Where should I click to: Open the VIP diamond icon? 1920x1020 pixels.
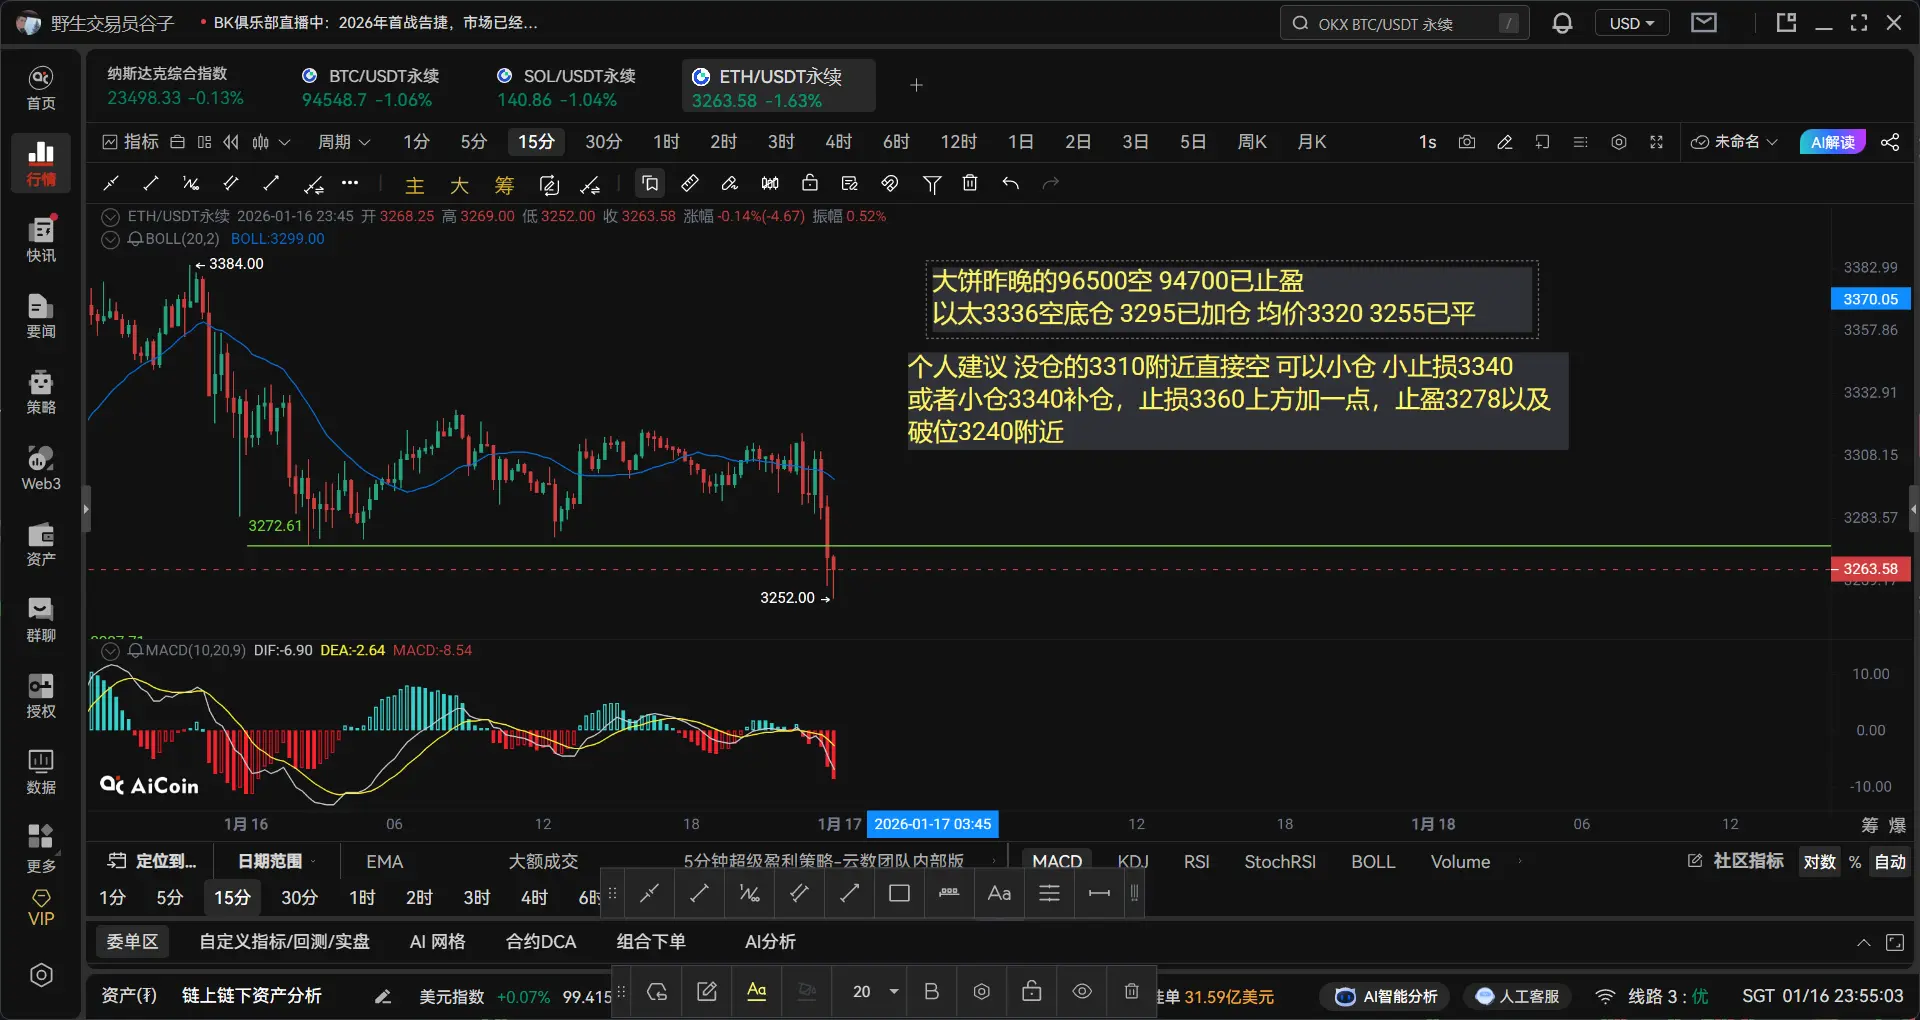[x=41, y=908]
